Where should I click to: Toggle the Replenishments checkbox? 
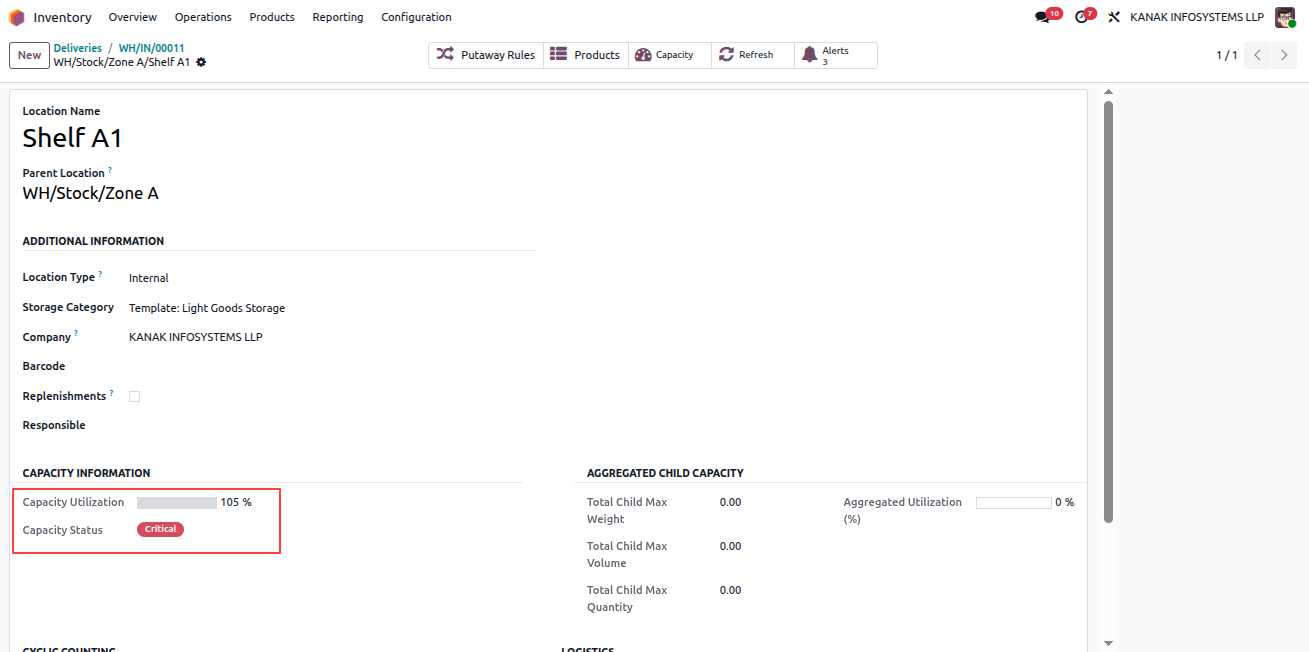(134, 396)
